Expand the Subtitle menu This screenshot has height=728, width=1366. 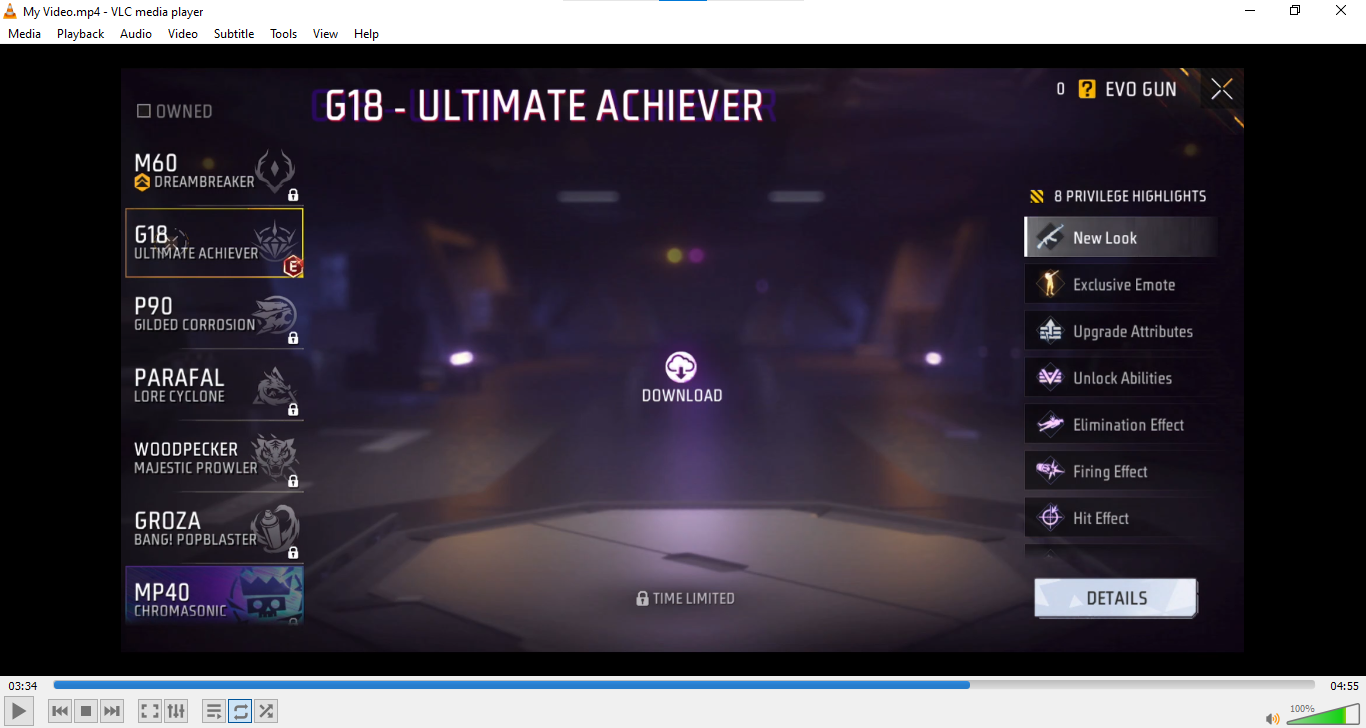(233, 33)
